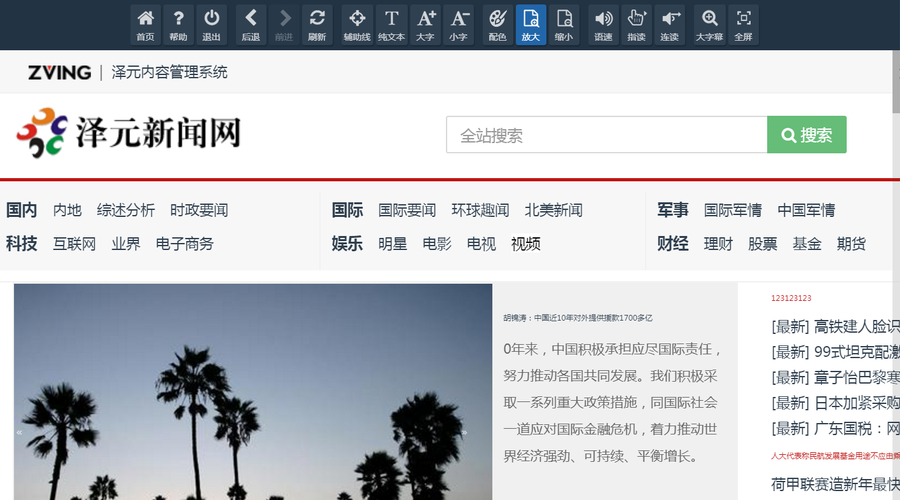Click the 全站搜索 search input field
Screen dimensions: 900x500
[606, 135]
